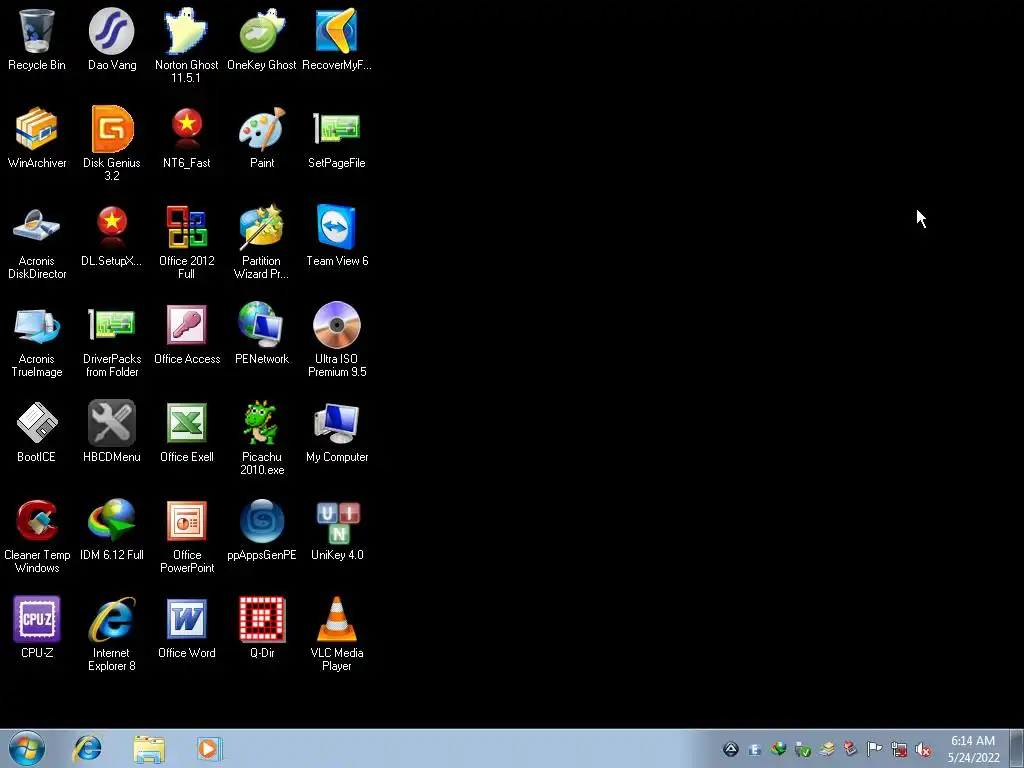1024x768 pixels.
Task: Select the My Computer icon
Action: click(x=337, y=431)
